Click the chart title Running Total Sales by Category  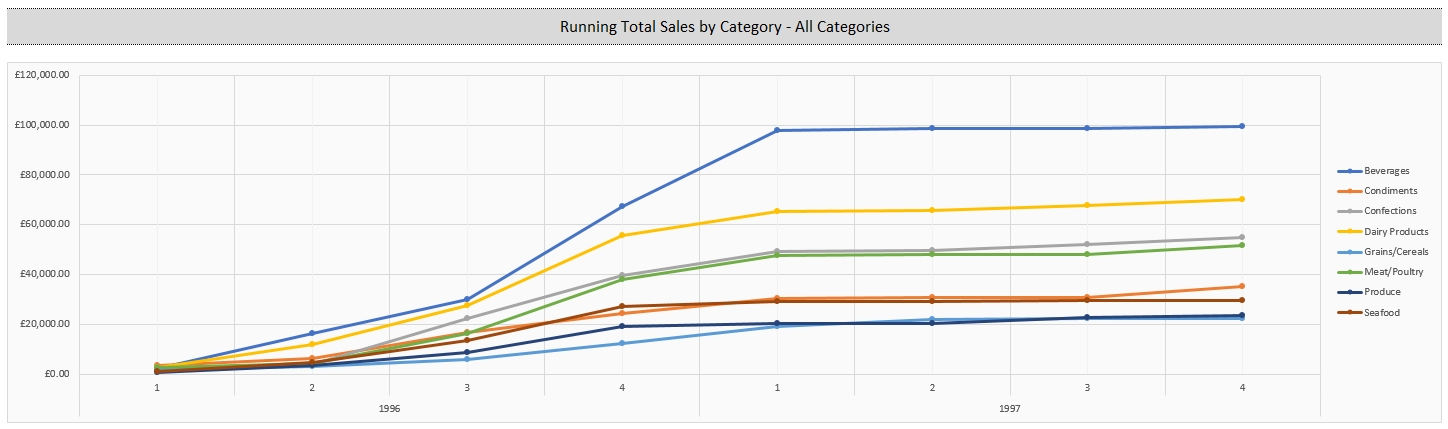pos(724,27)
